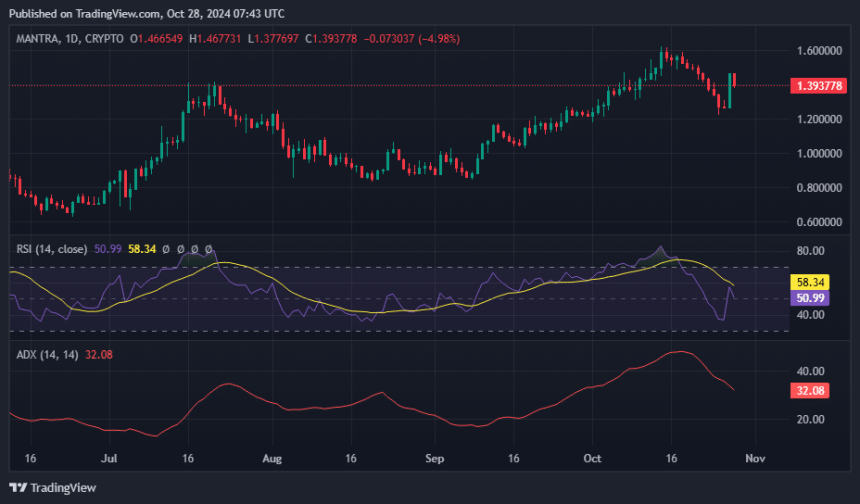Click the MANTRA, 1D, CRYPTO symbol title
The height and width of the screenshot is (504, 860).
[70, 38]
